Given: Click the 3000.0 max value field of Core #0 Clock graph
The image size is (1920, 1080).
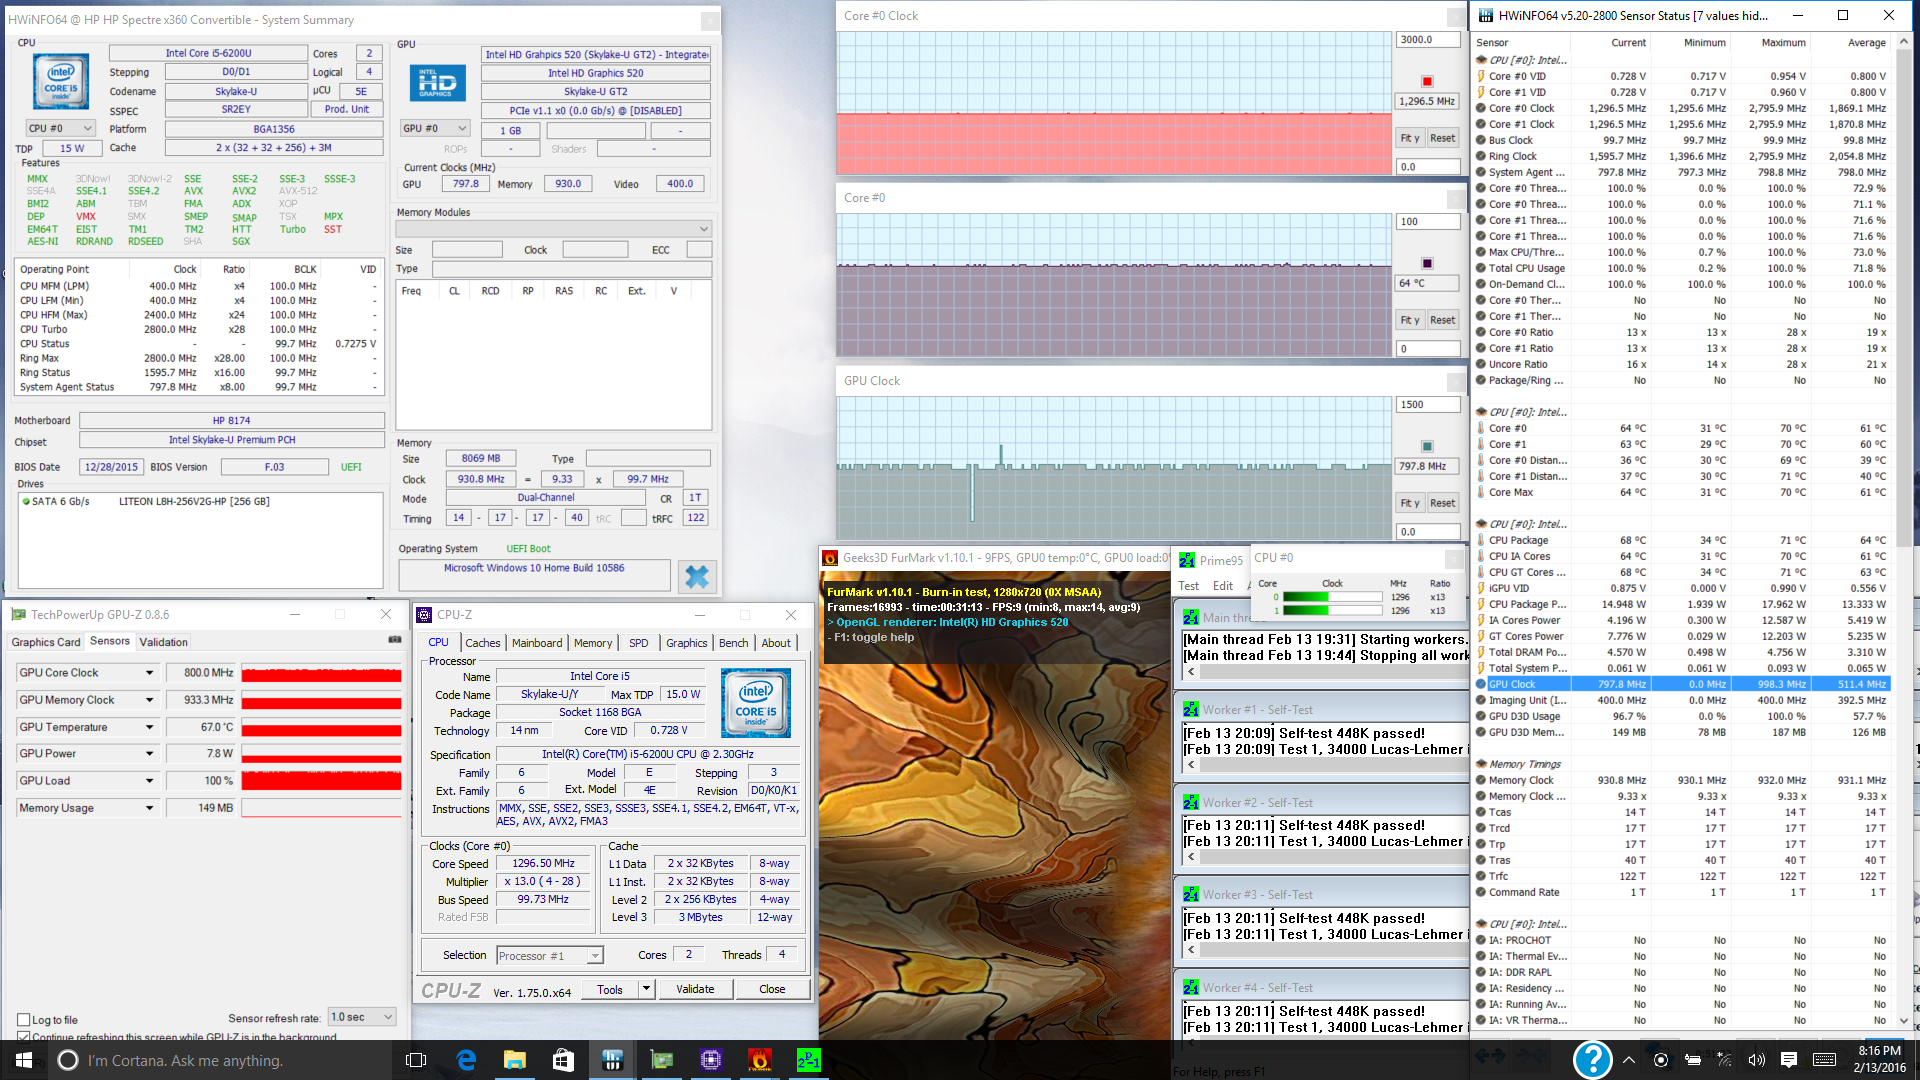Looking at the screenshot, I should (x=1428, y=40).
